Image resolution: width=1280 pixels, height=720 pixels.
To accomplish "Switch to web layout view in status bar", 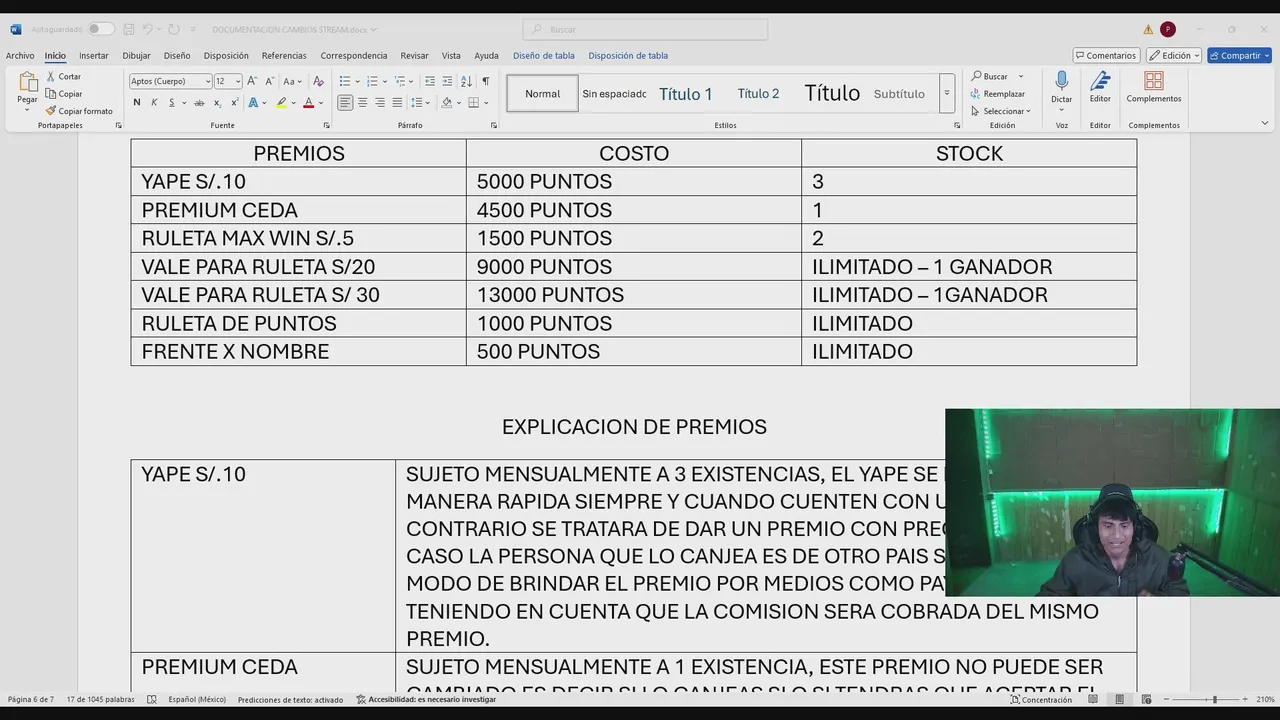I will point(1146,700).
